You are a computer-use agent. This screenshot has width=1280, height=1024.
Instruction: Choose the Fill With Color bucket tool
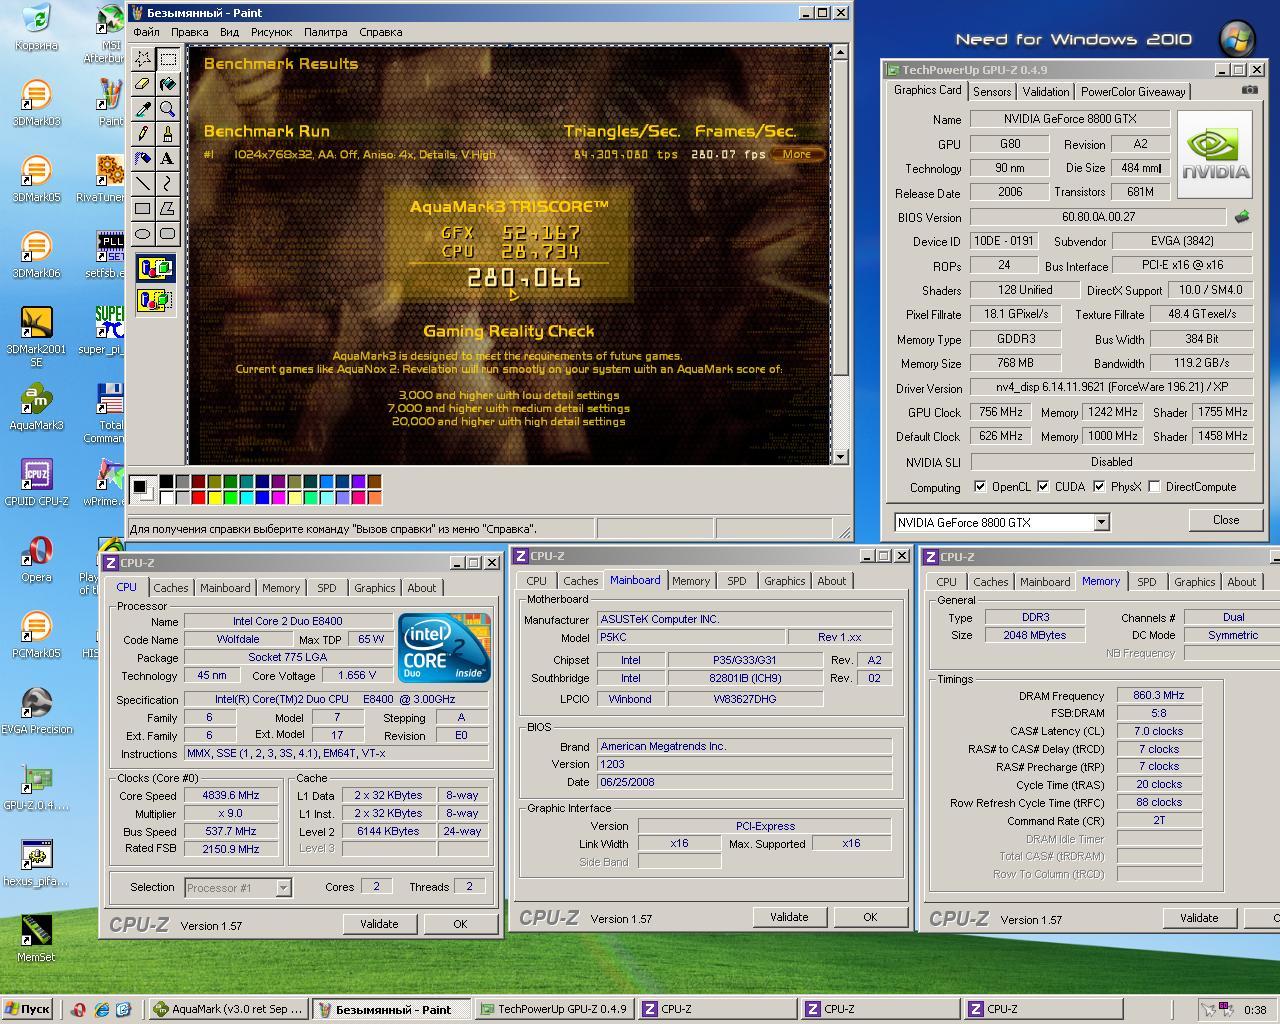click(x=167, y=84)
